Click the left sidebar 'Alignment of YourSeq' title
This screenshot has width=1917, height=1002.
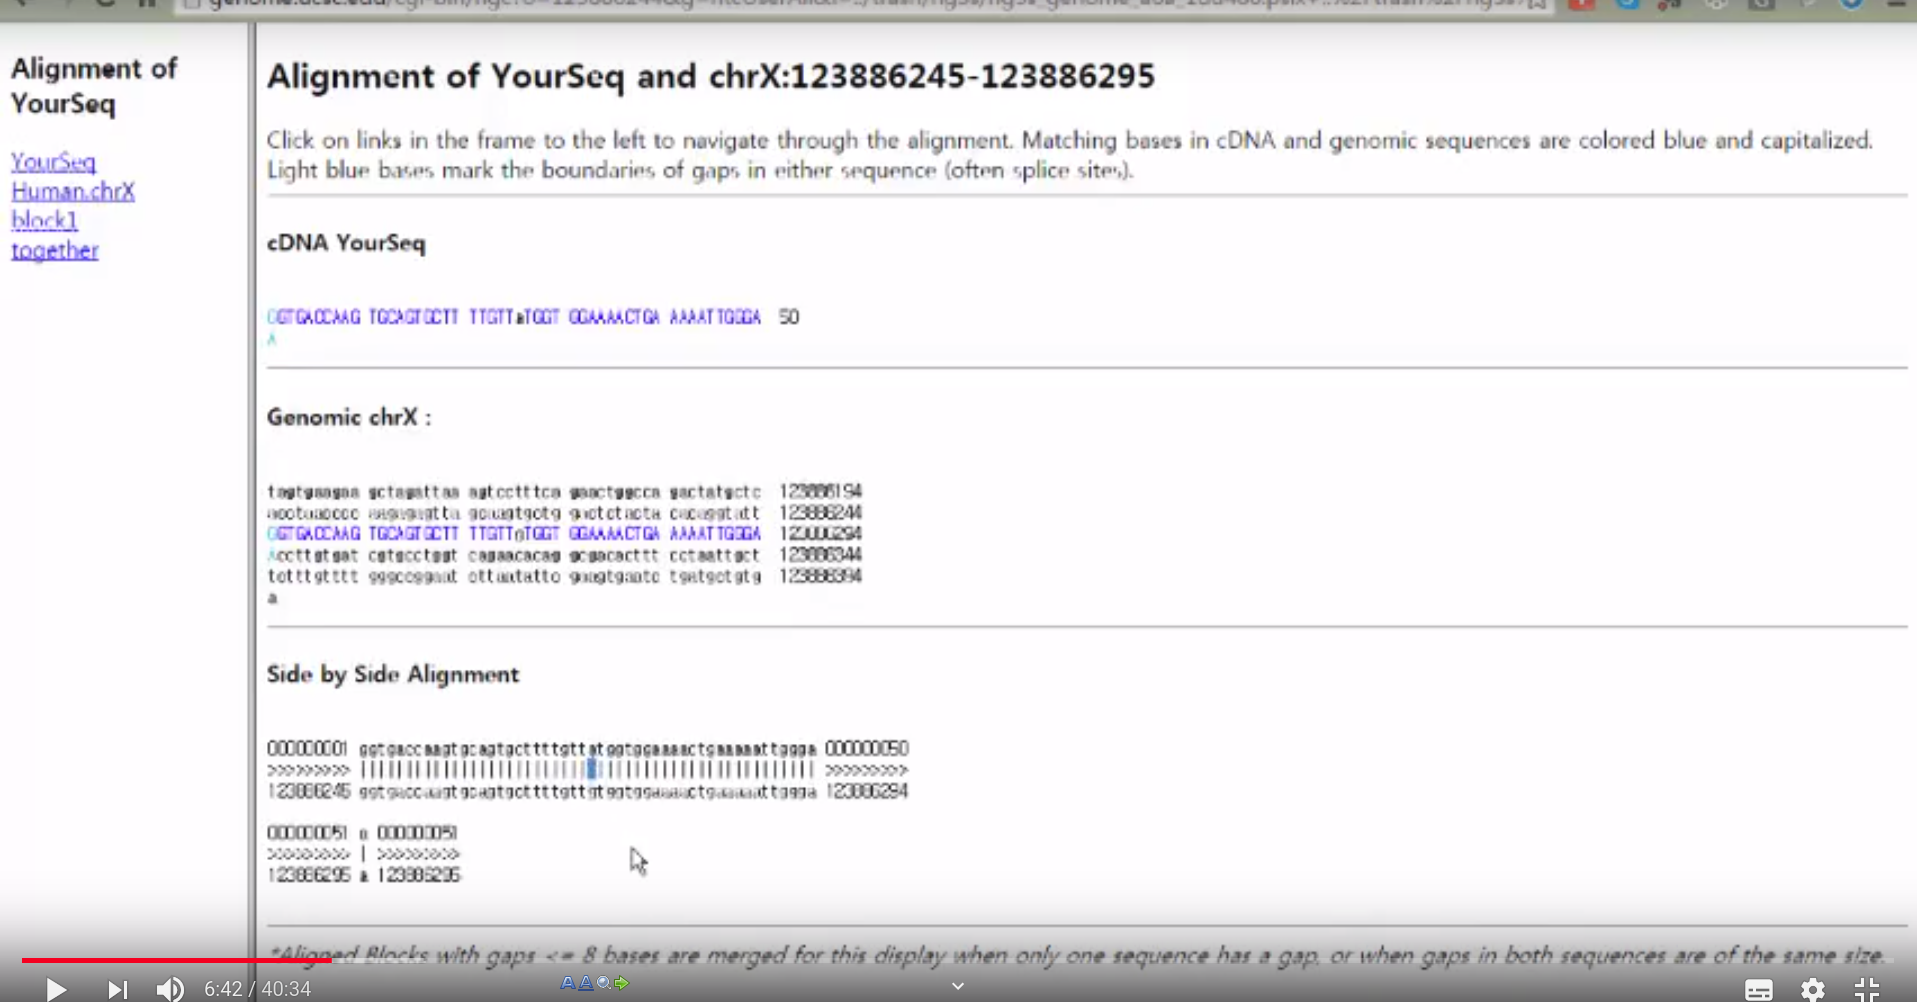point(94,86)
